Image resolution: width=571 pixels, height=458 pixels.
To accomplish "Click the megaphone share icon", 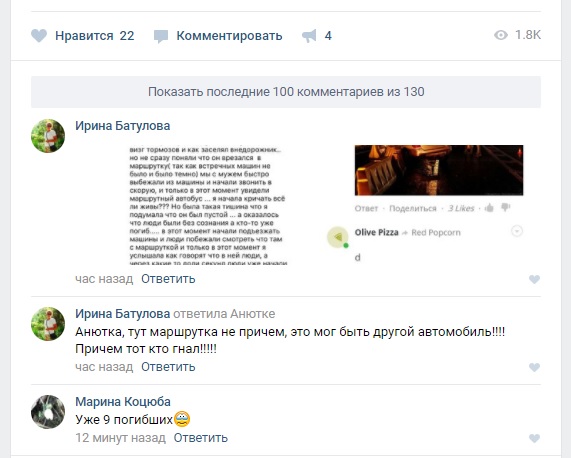I will pyautogui.click(x=309, y=36).
